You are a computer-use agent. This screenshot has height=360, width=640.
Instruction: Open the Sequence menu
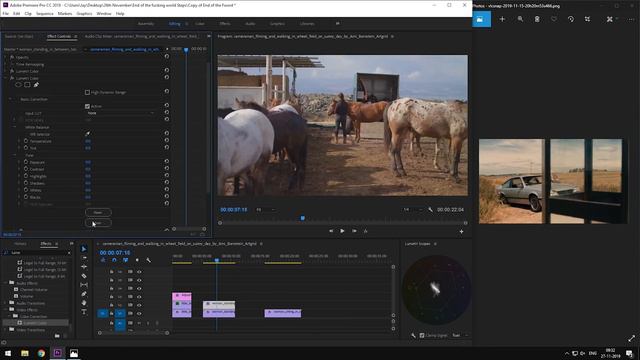coord(44,13)
